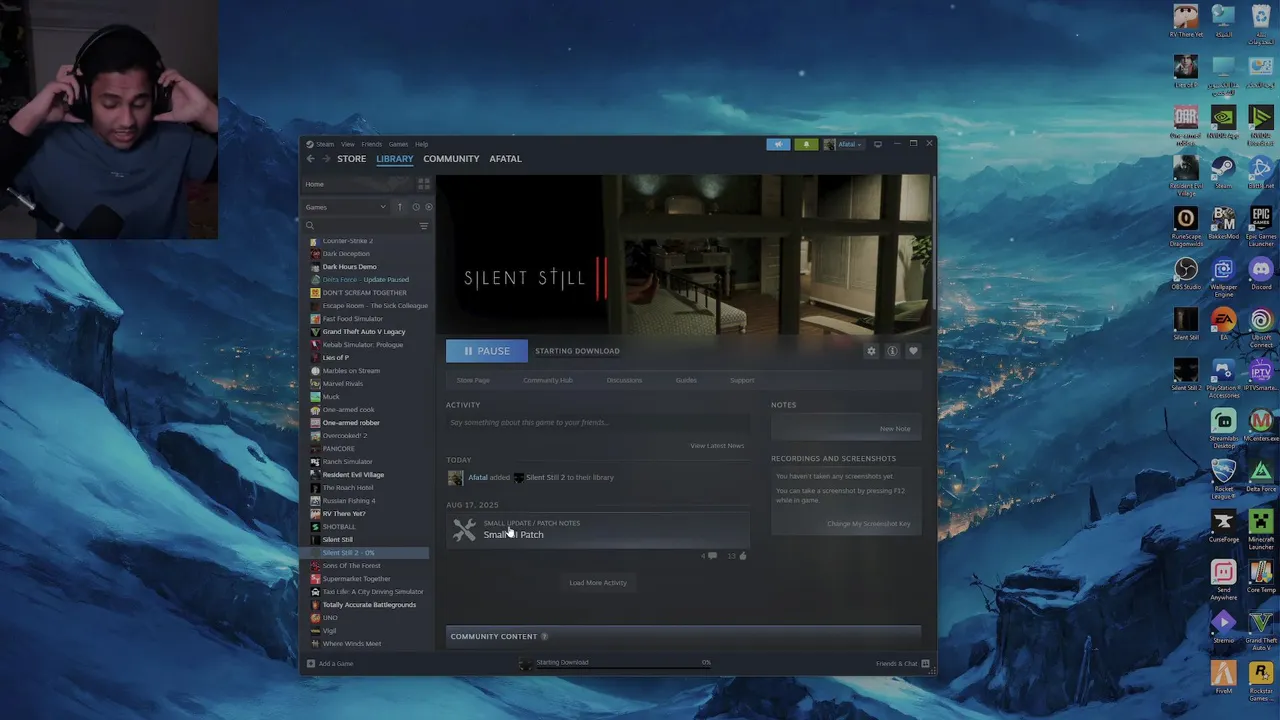The width and height of the screenshot is (1280, 720).
Task: Open the Store Page link
Action: (x=473, y=380)
